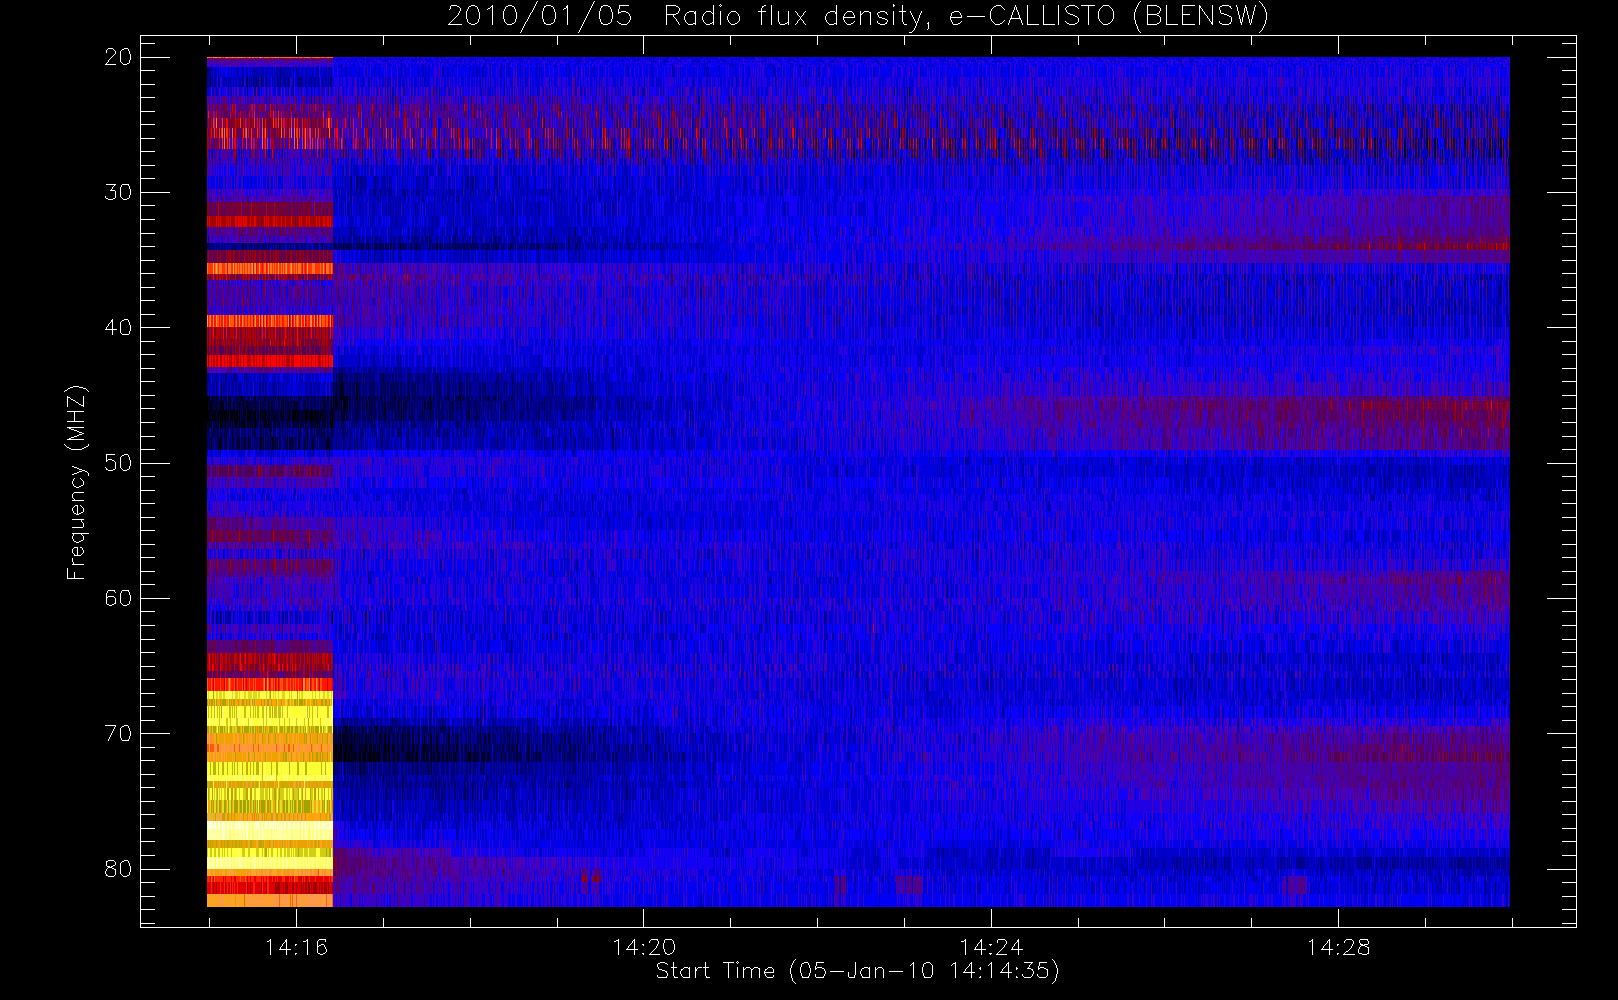Click the 14:16 time tick label
Screen dimensions: 1618x1000
click(x=296, y=947)
